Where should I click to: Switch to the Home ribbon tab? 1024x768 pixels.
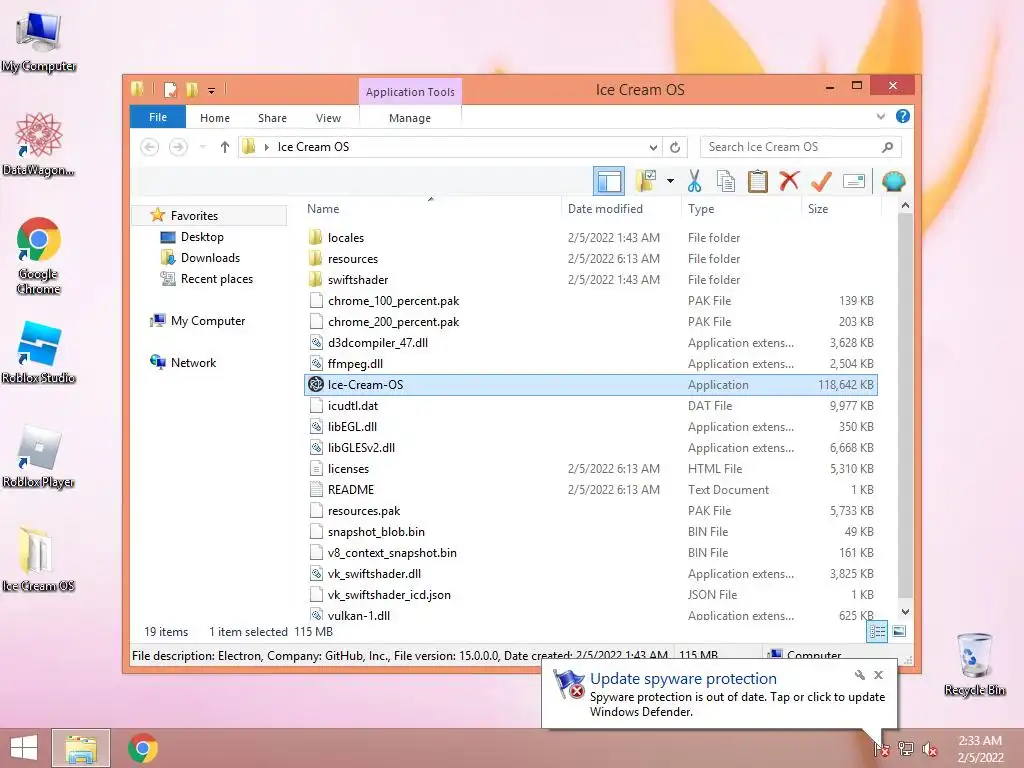click(215, 118)
